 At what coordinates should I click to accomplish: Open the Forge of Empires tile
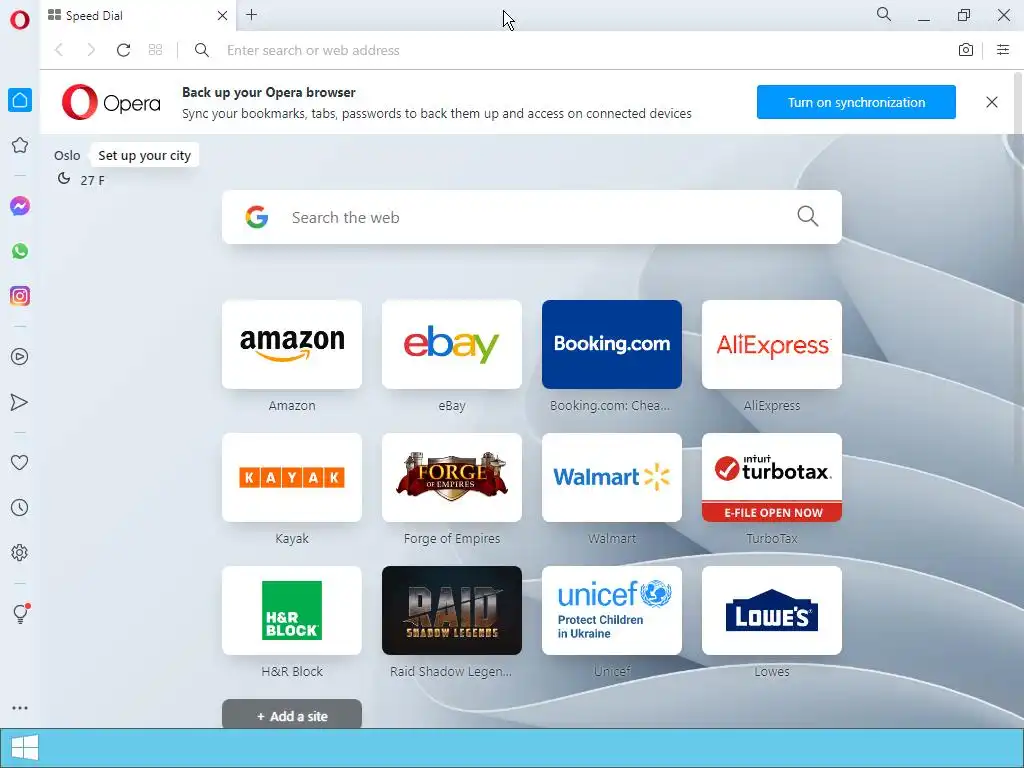coord(452,477)
